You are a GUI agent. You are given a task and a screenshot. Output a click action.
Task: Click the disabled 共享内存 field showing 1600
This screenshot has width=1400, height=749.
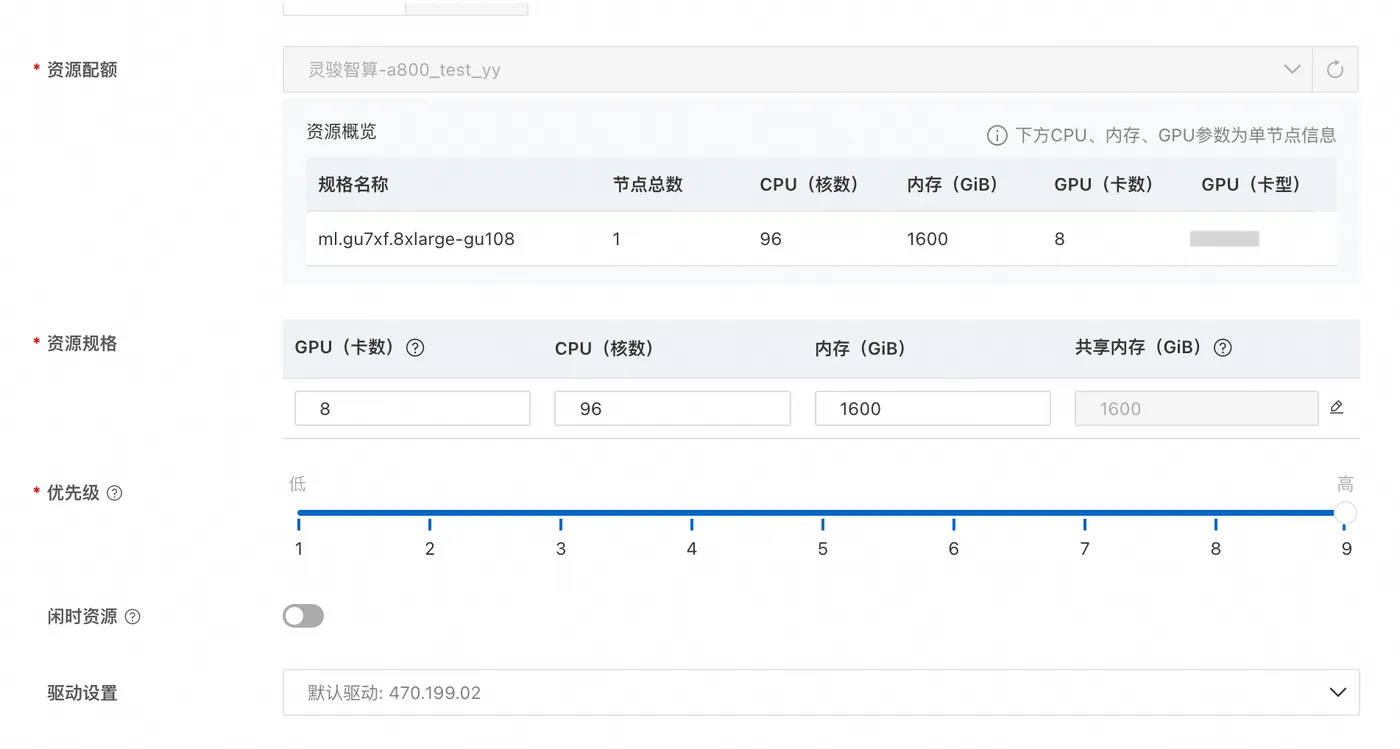coord(1196,408)
